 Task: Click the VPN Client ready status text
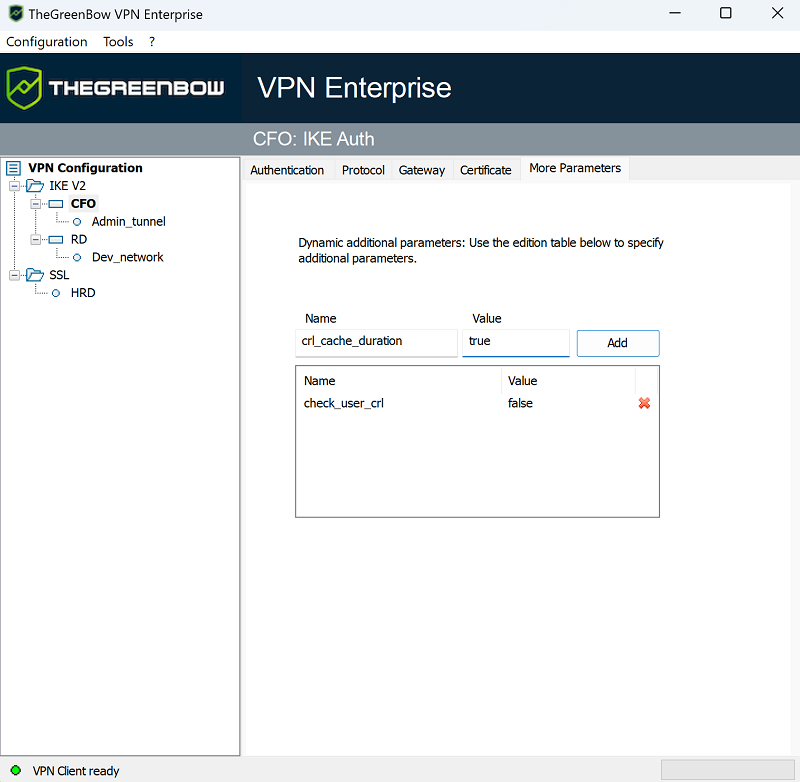coord(76,771)
